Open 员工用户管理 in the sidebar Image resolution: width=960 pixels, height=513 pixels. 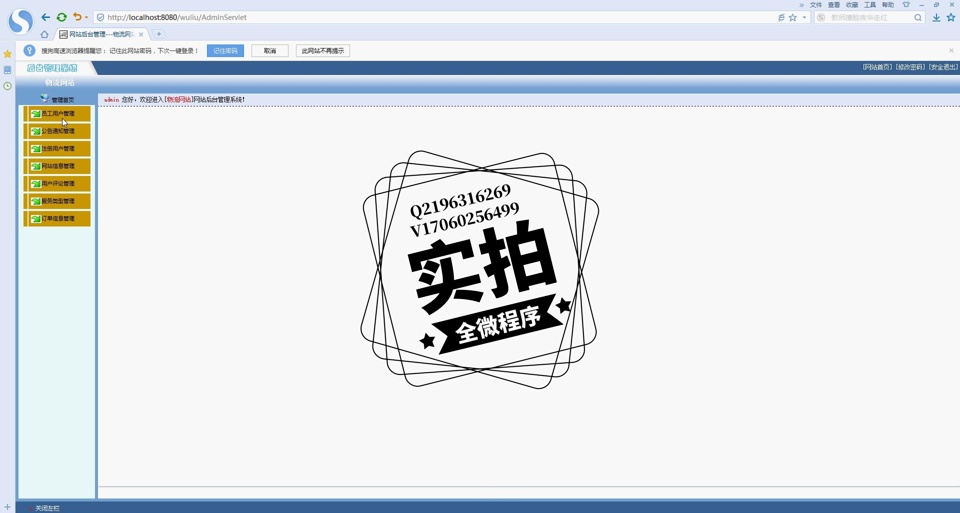coord(58,114)
